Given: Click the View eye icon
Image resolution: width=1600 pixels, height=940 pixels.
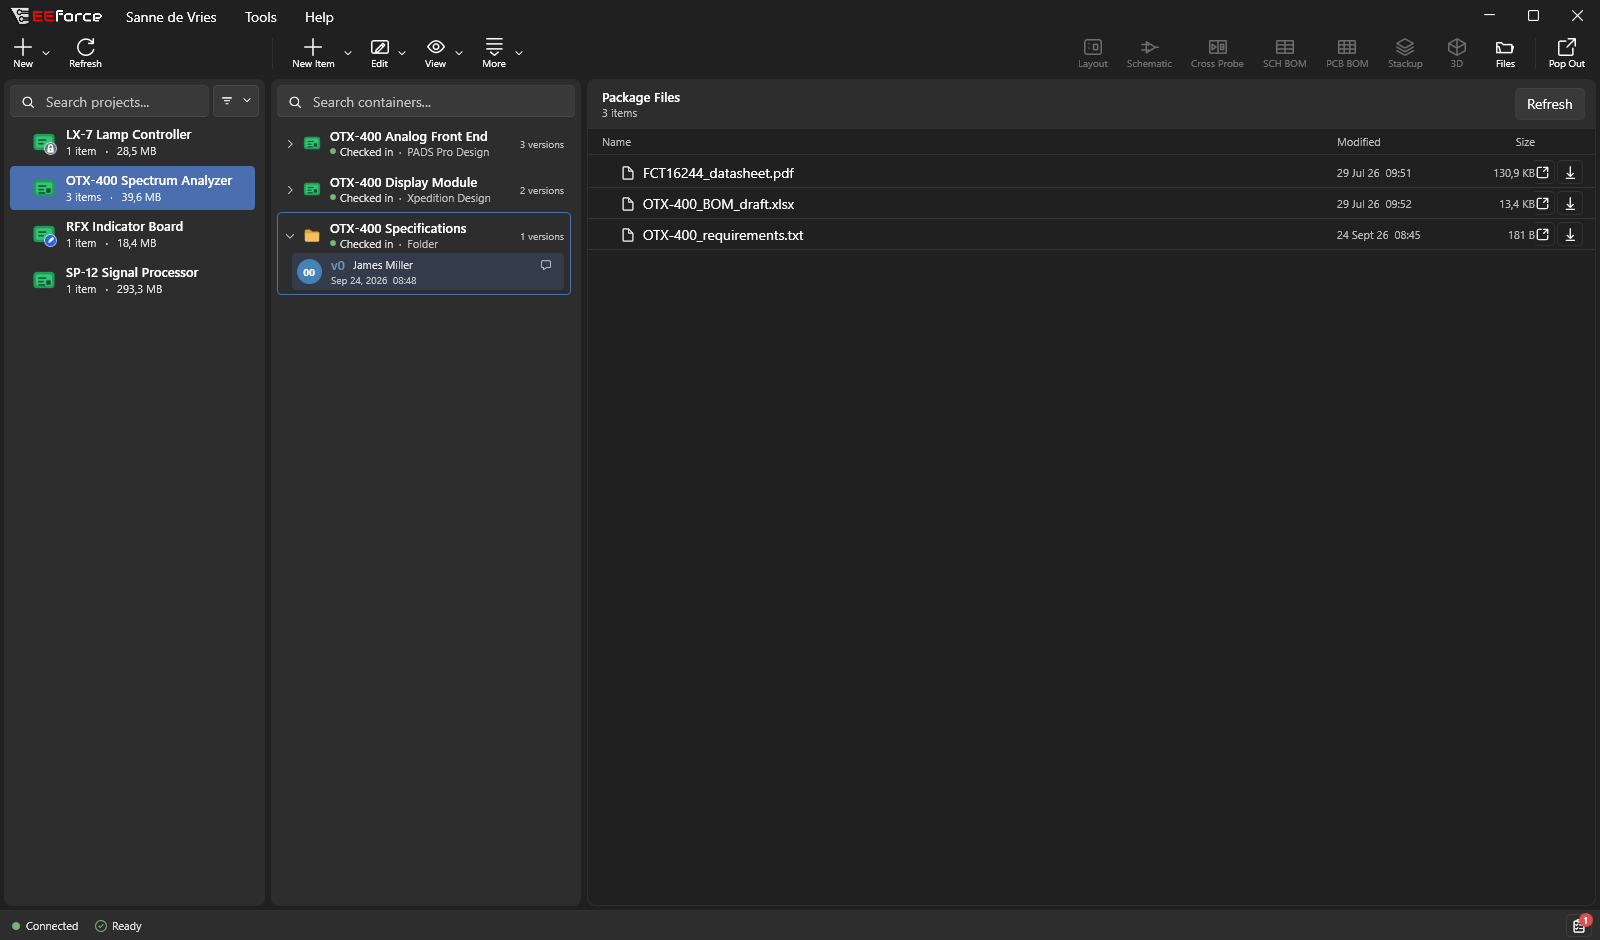Looking at the screenshot, I should tap(436, 47).
